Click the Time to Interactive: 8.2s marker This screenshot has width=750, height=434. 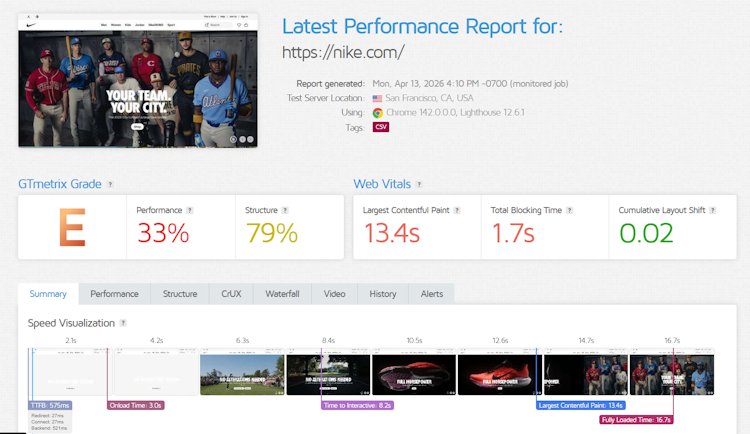point(357,405)
